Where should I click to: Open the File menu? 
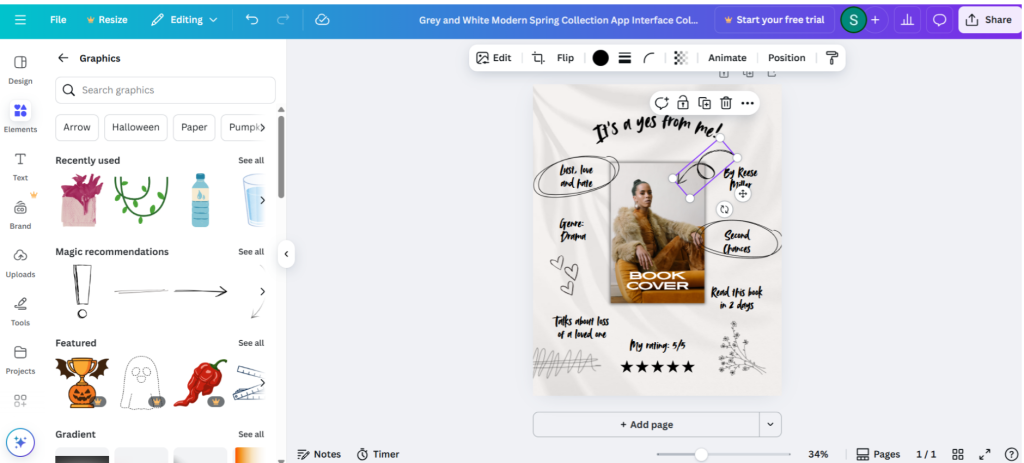[58, 20]
